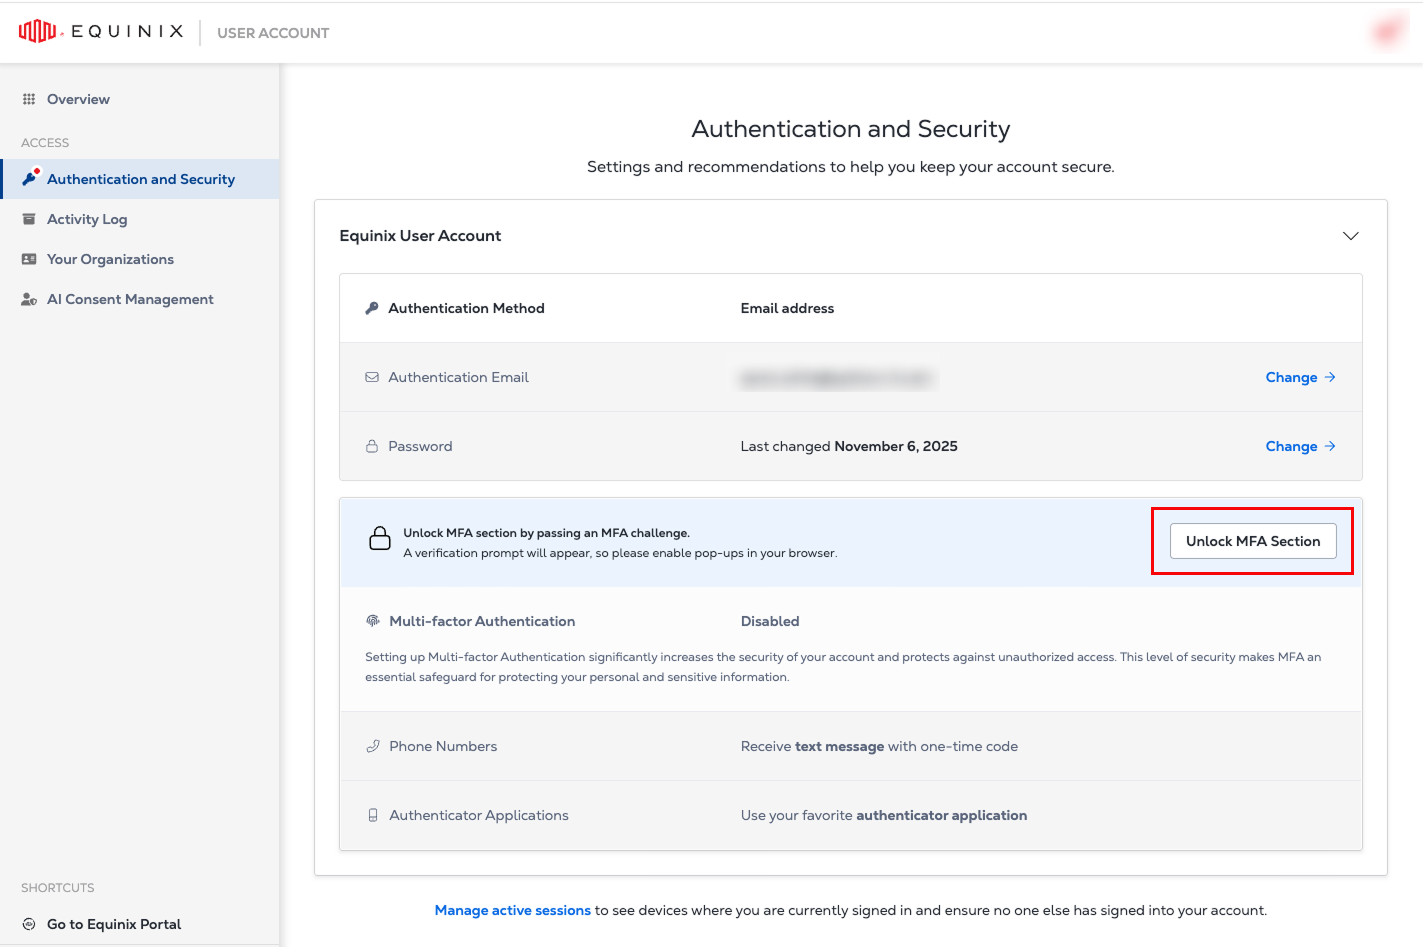The image size is (1423, 947).
Task: Click the lock icon beside Password
Action: 372,446
